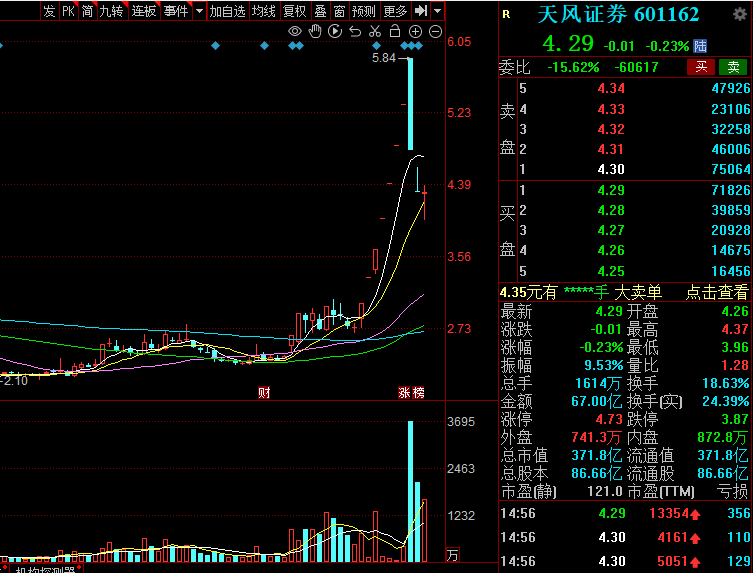Image resolution: width=753 pixels, height=573 pixels.
Task: Open the 复权 adjustment option
Action: [x=294, y=11]
